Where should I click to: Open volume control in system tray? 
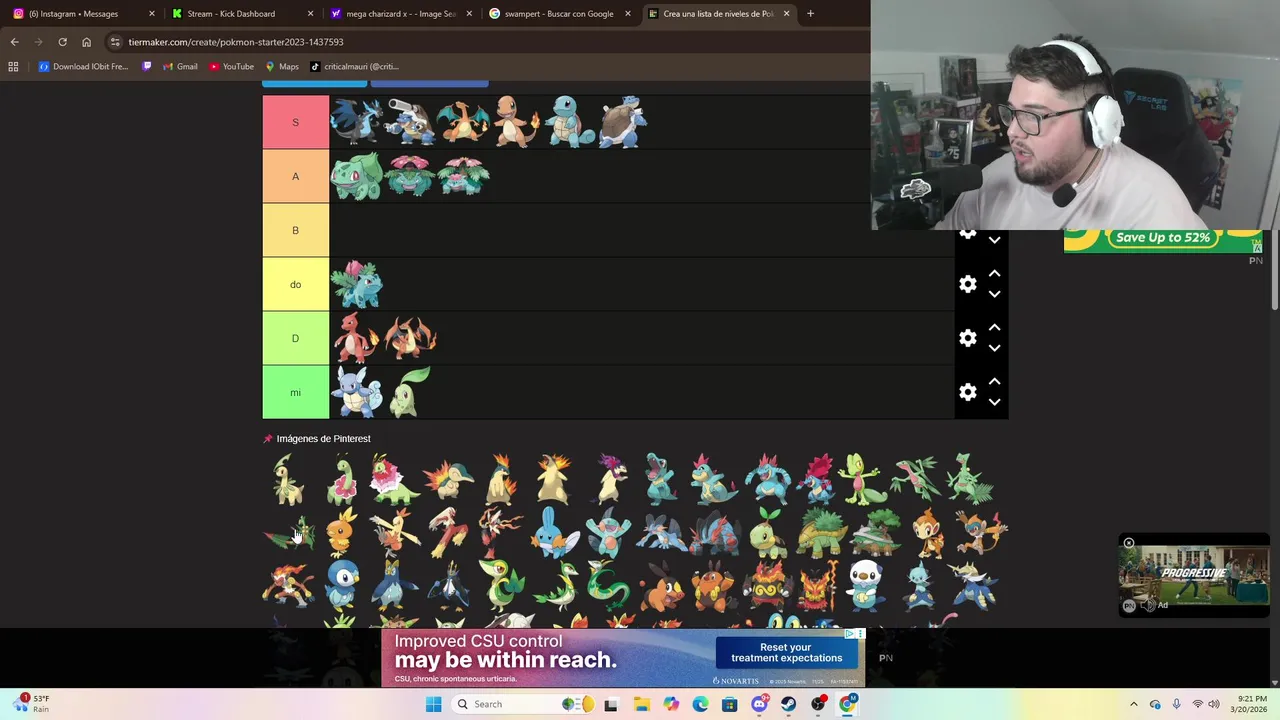(1214, 704)
